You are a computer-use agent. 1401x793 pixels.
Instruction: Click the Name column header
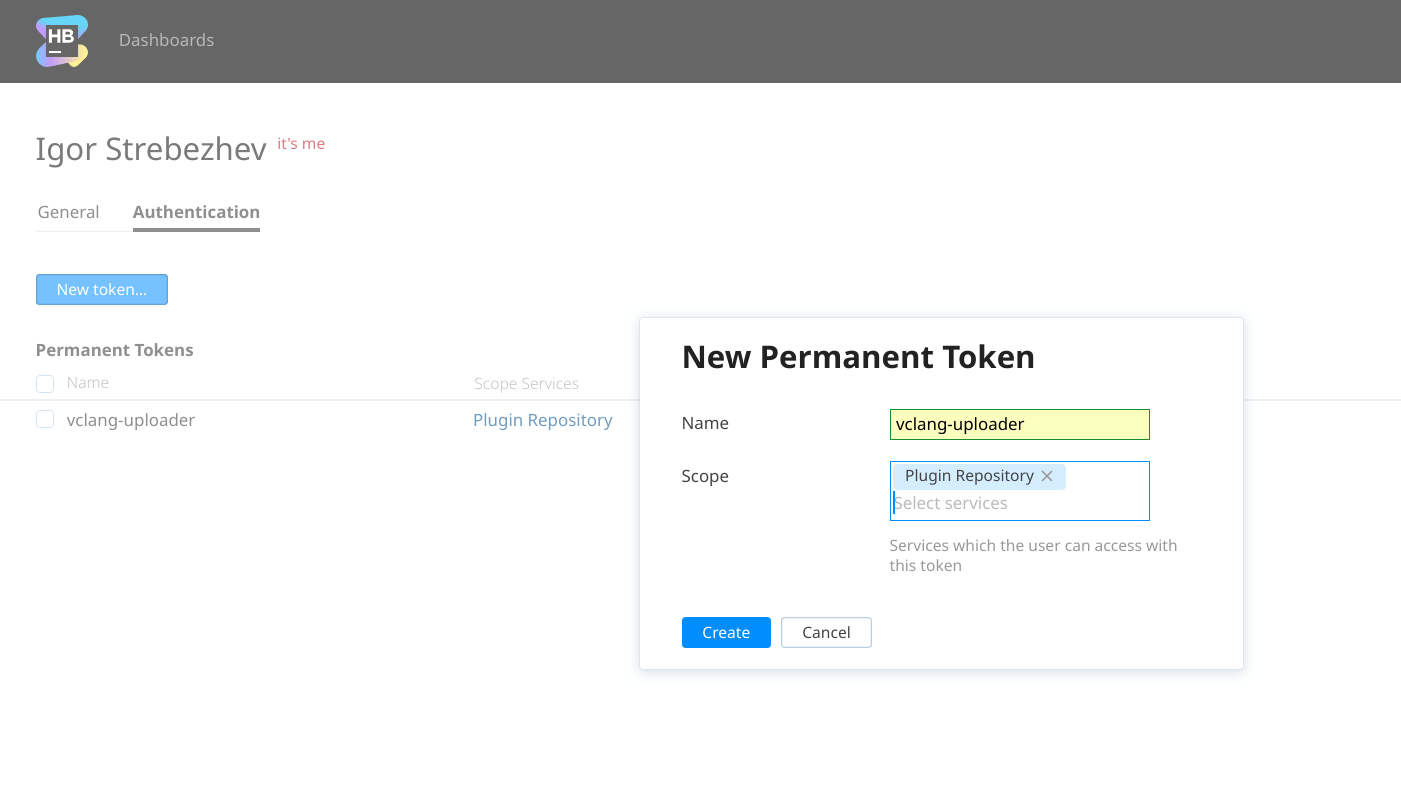88,382
